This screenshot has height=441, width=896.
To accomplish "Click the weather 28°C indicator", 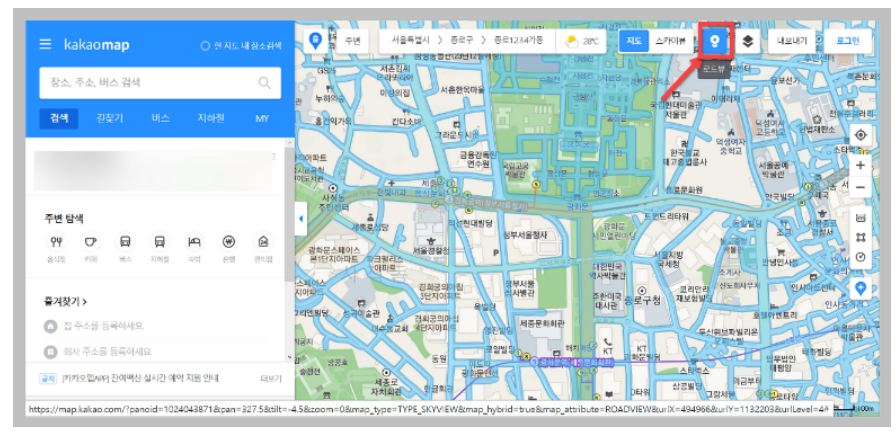I will [x=582, y=41].
